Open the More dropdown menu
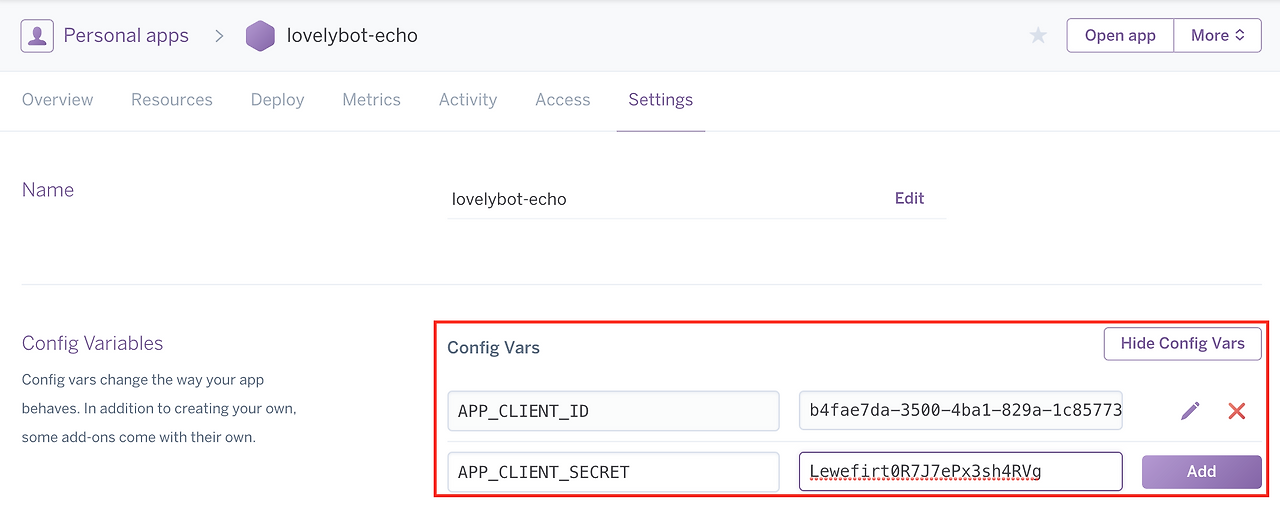 click(x=1217, y=36)
